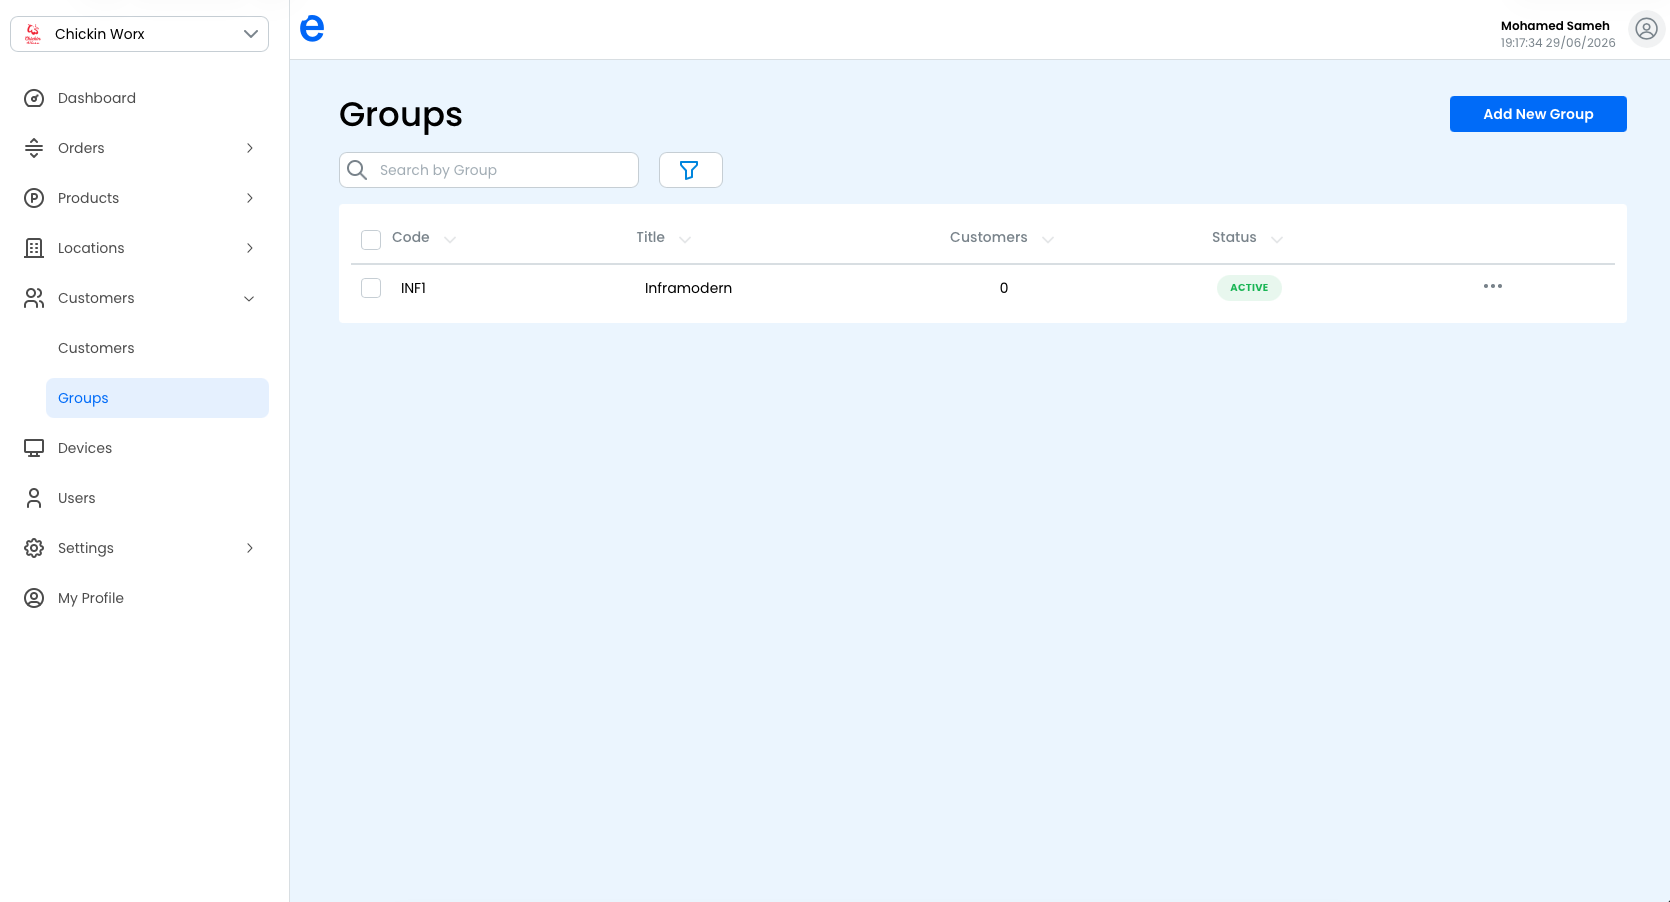The width and height of the screenshot is (1670, 902).
Task: Click the Customers people icon in sidebar
Action: (x=34, y=298)
